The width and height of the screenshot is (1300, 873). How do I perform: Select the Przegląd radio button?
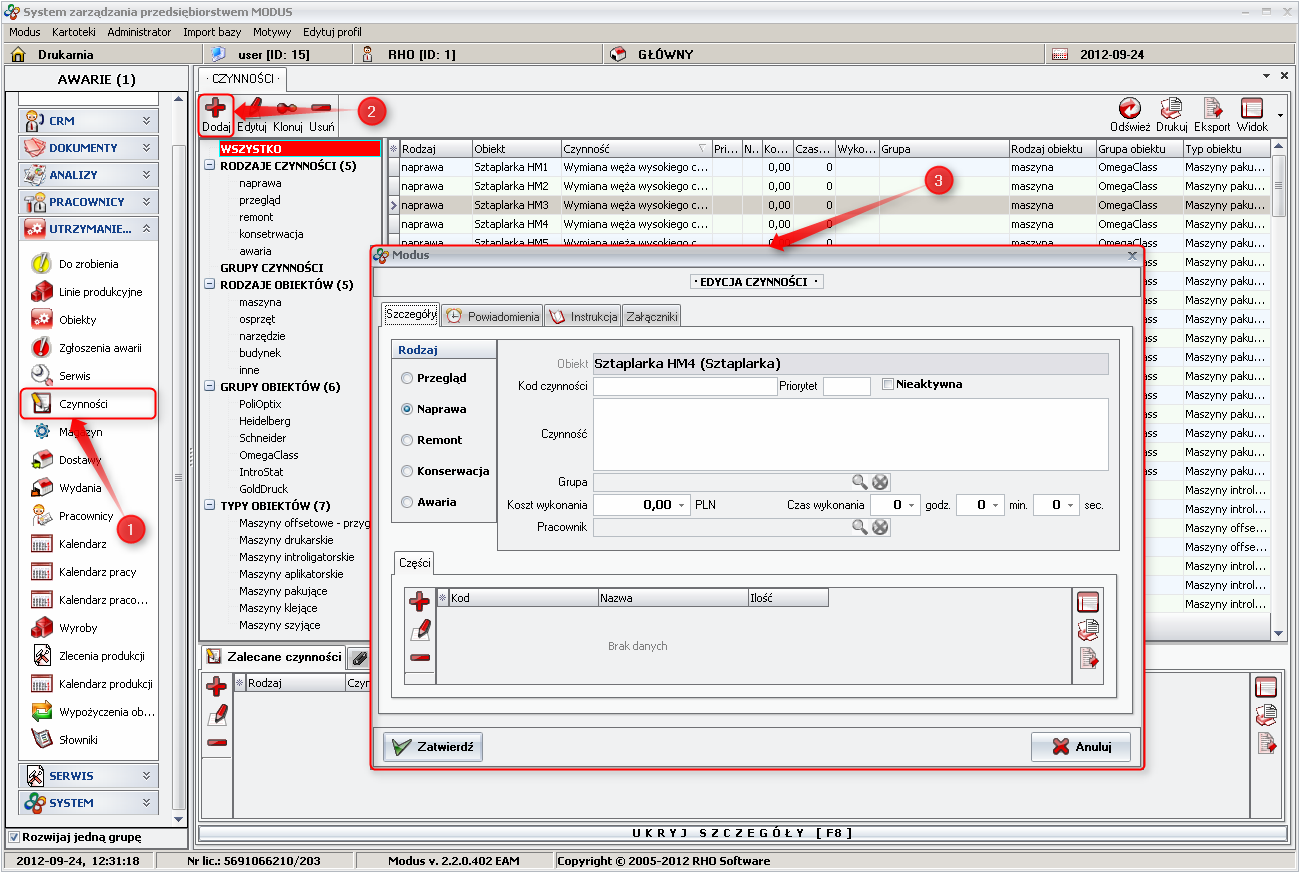[407, 378]
